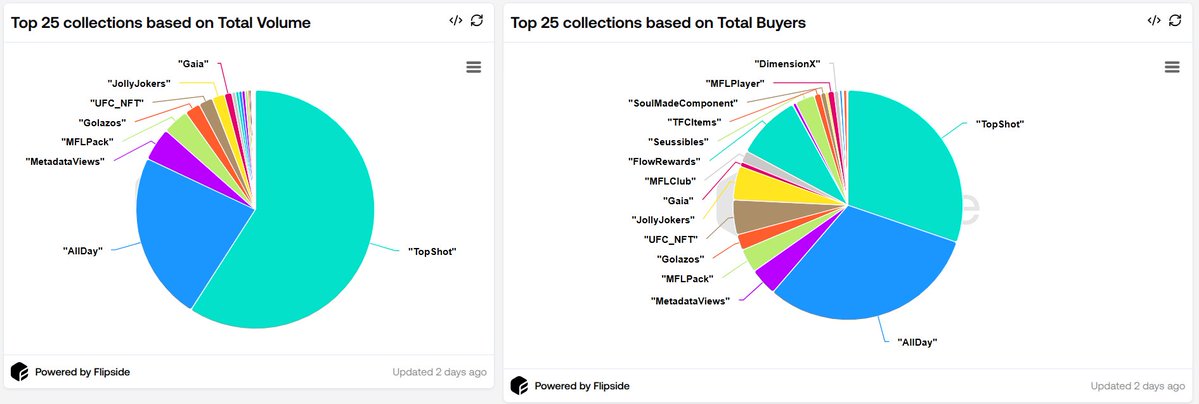1199x404 pixels.
Task: Click Updated 2 days ago under Total Volume
Action: 439,373
